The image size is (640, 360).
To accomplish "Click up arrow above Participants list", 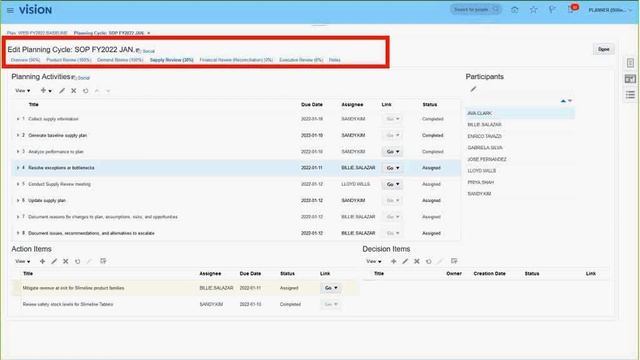I will tap(563, 101).
